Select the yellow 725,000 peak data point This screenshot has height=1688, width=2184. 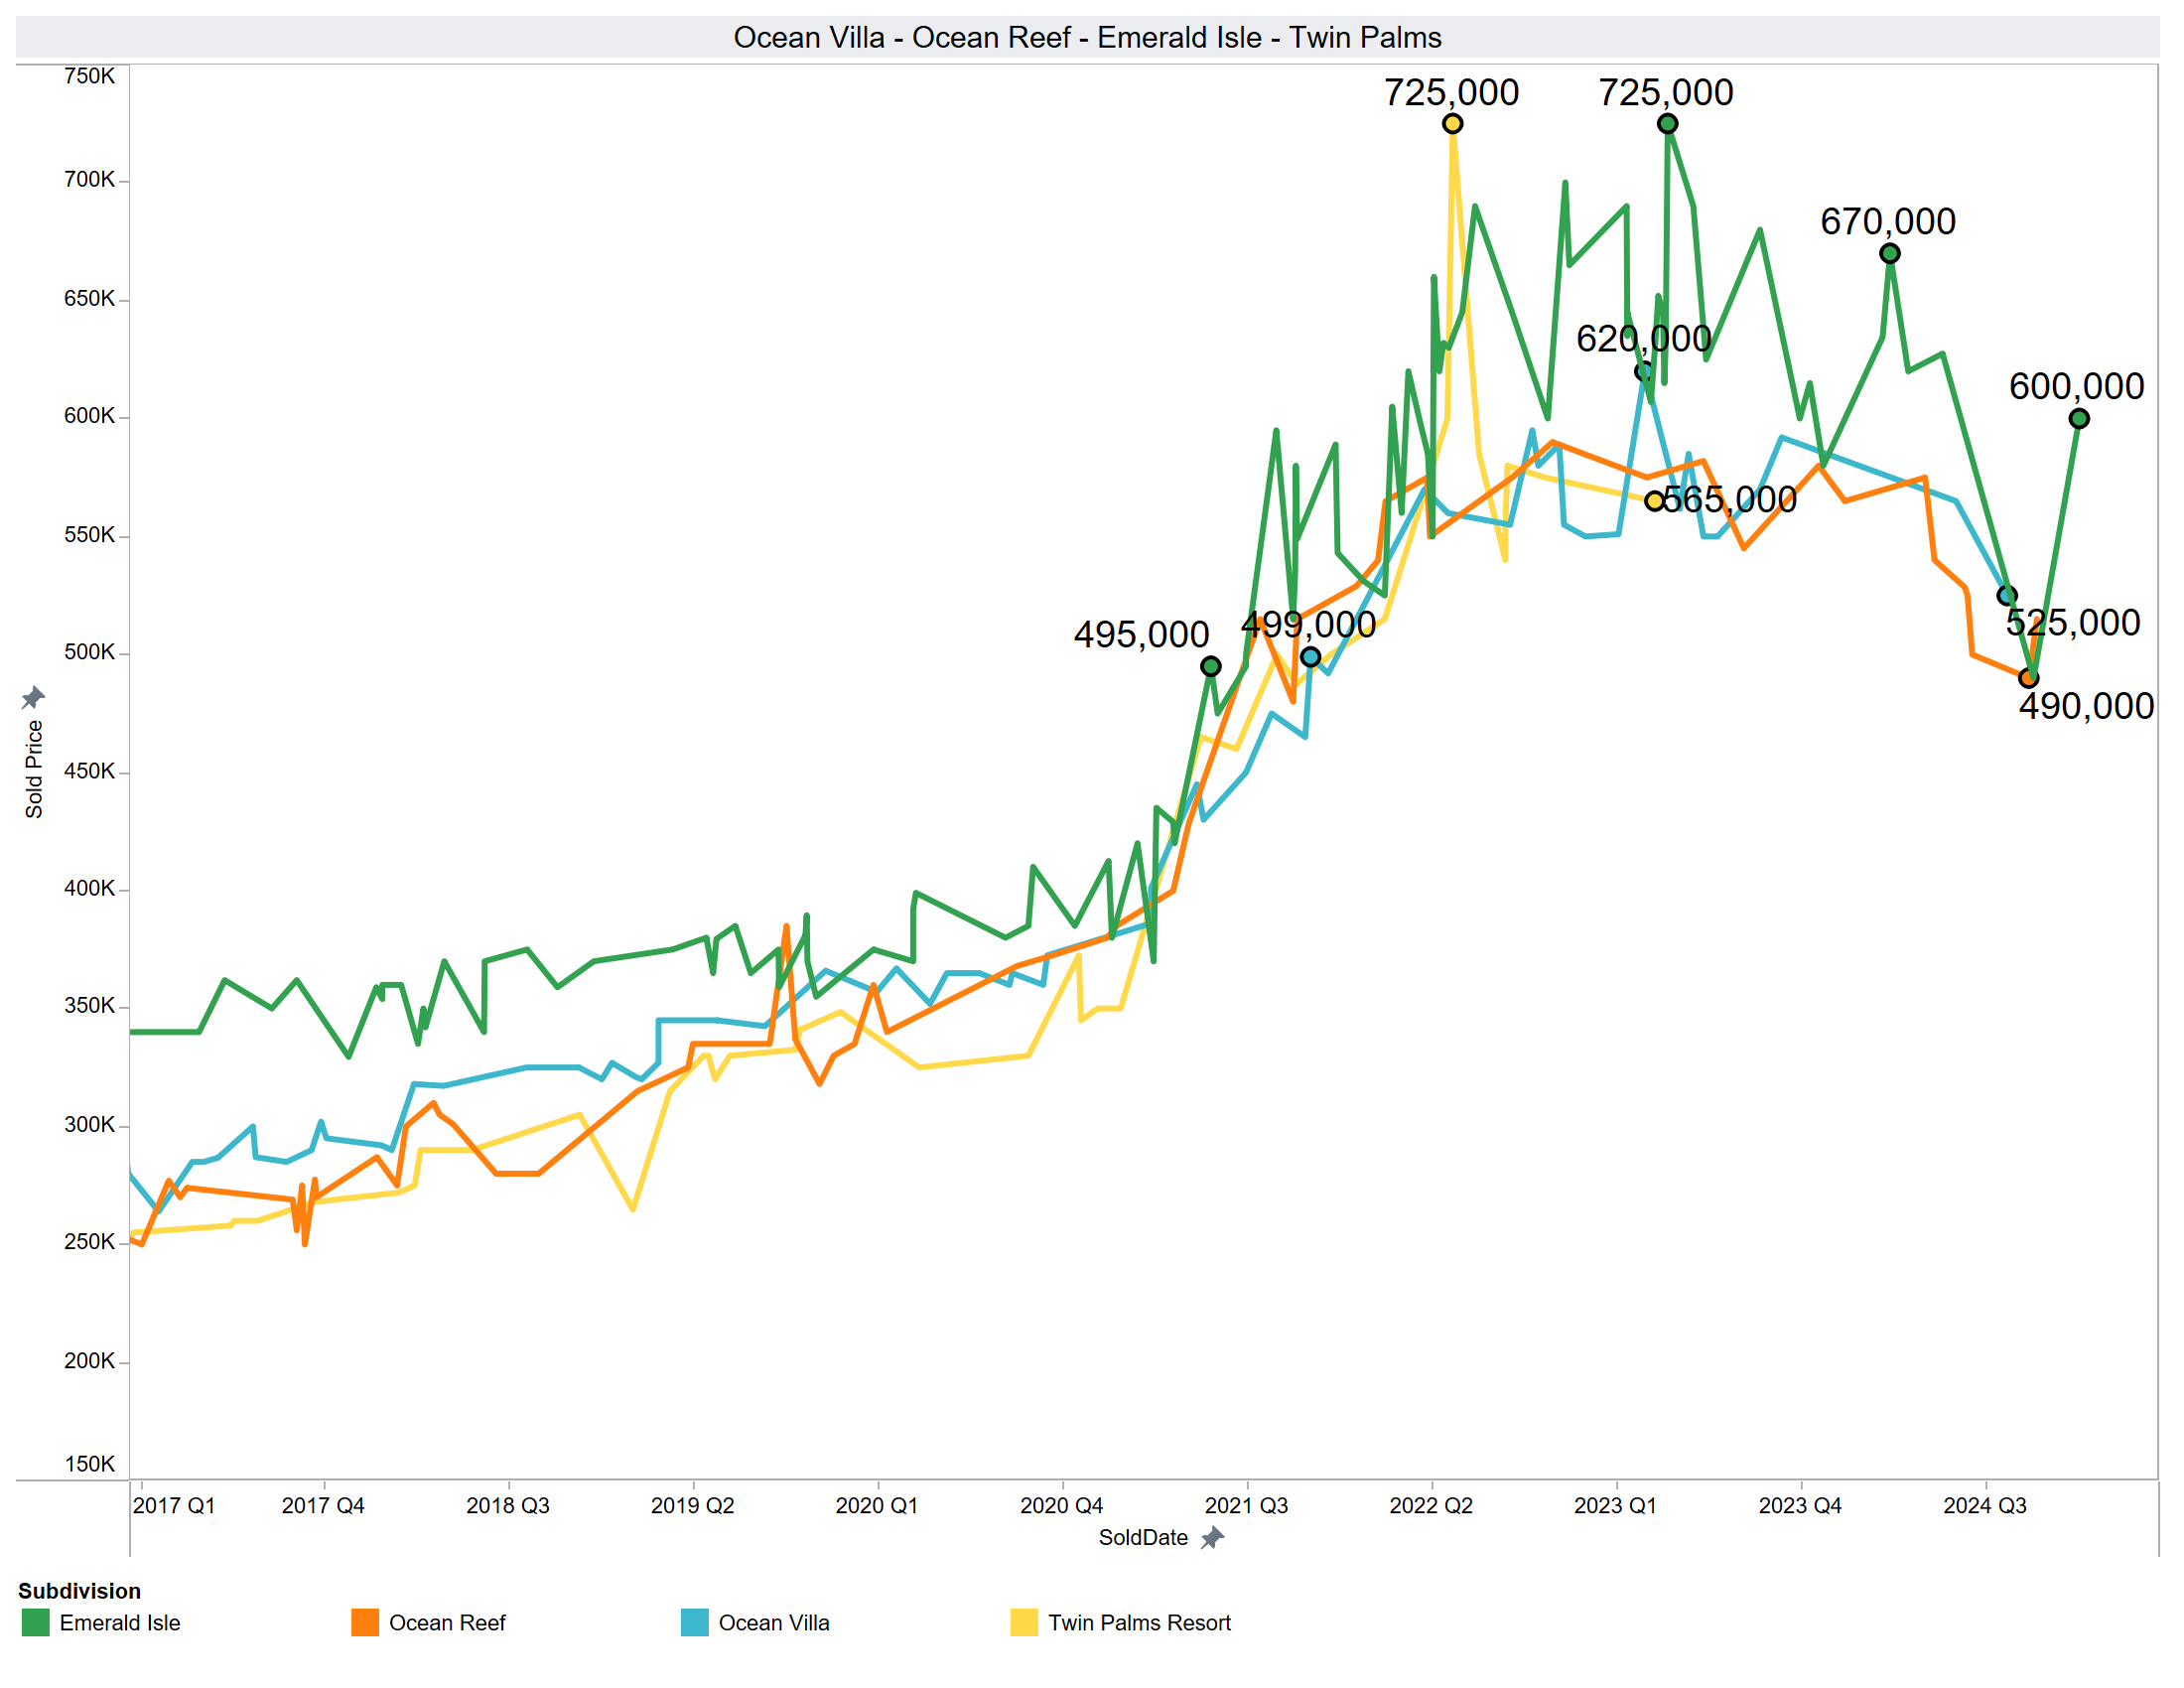[1453, 124]
